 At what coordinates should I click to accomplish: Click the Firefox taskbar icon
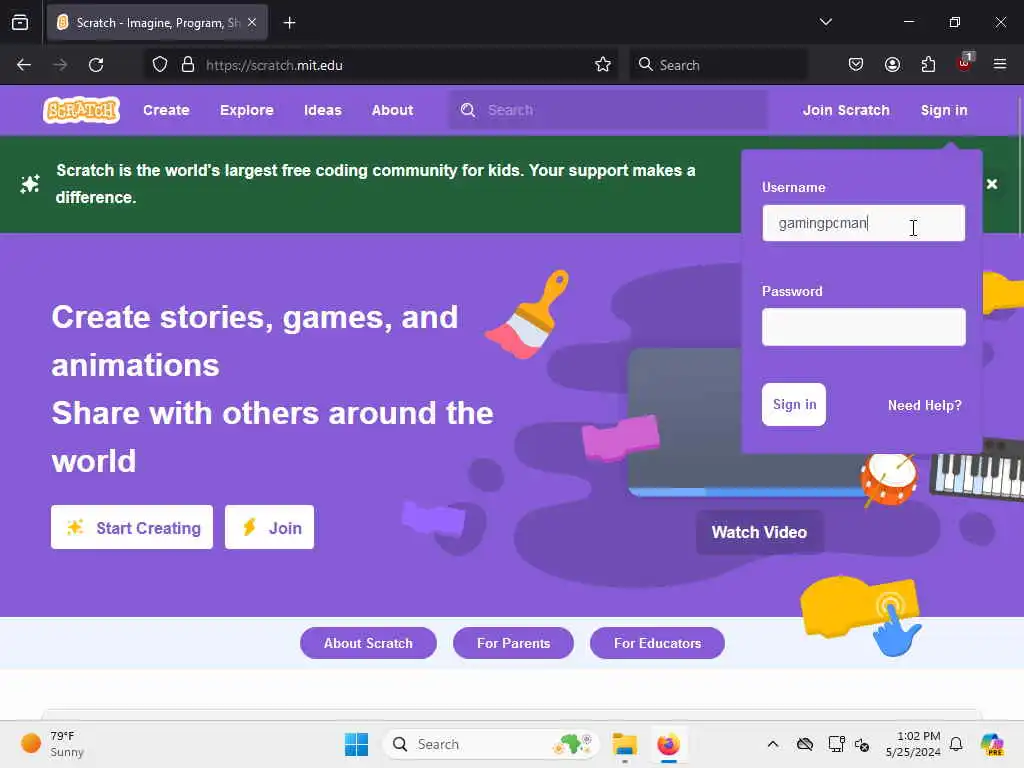pos(668,744)
